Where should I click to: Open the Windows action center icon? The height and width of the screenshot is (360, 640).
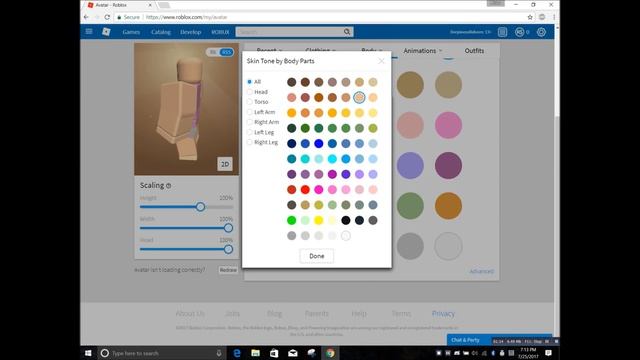pos(548,353)
